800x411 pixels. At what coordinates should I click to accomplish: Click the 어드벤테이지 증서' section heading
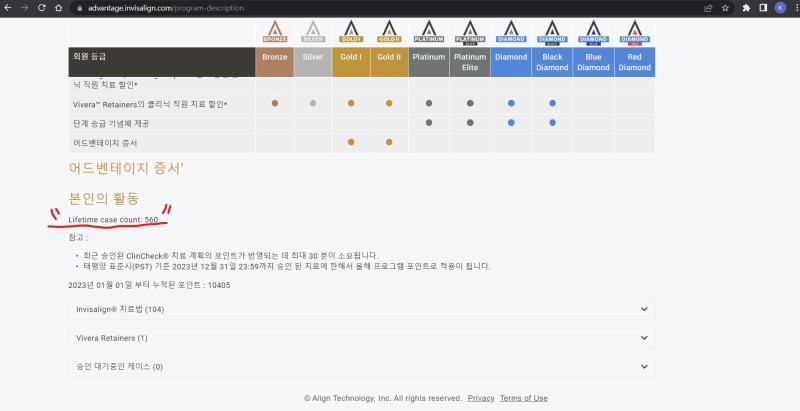coord(126,168)
